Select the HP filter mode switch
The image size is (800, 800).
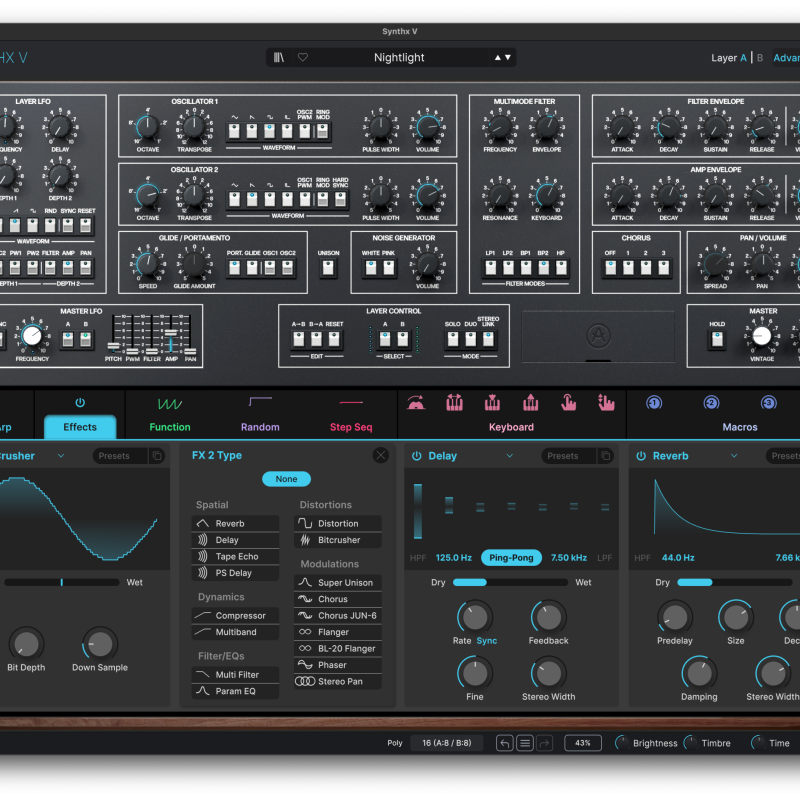coord(561,268)
